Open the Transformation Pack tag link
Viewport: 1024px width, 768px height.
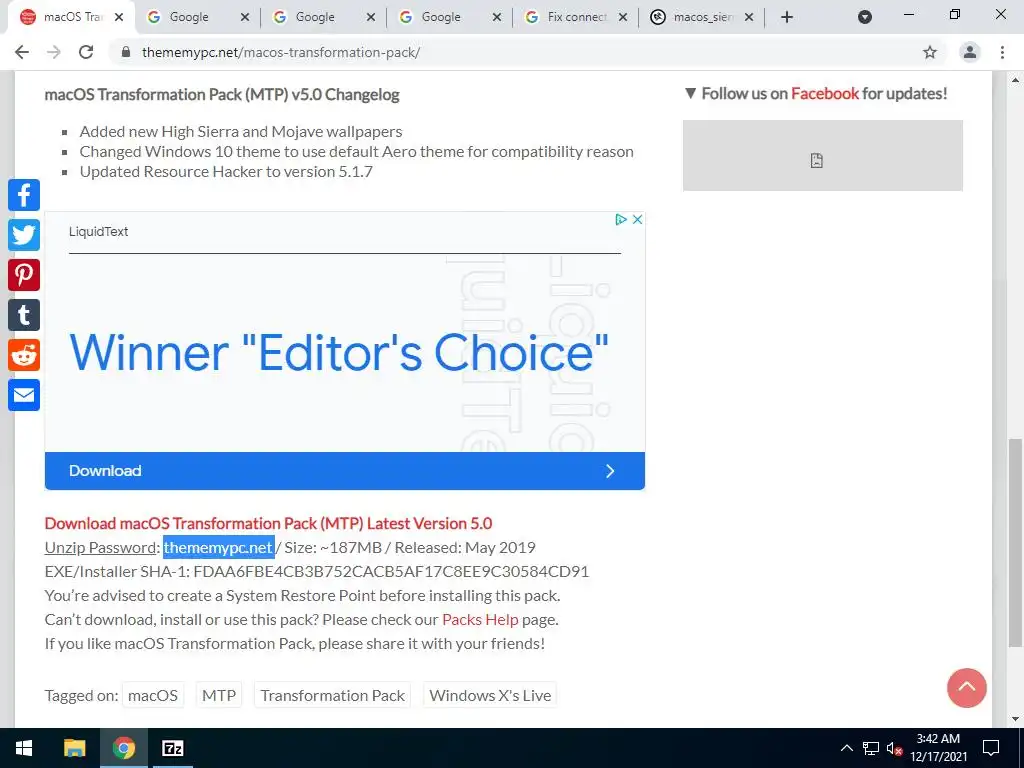[x=332, y=696]
